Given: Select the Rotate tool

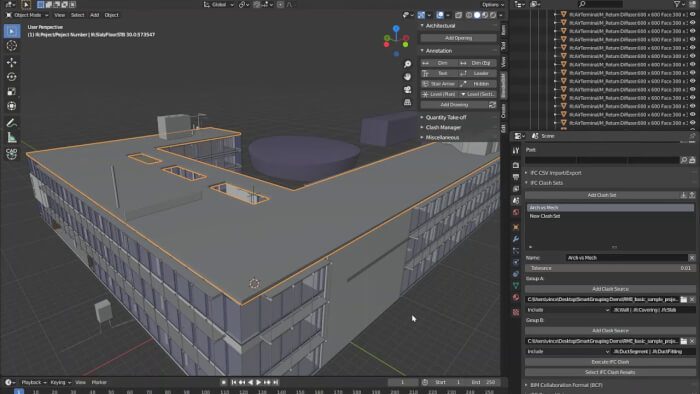Looking at the screenshot, I should click(12, 77).
